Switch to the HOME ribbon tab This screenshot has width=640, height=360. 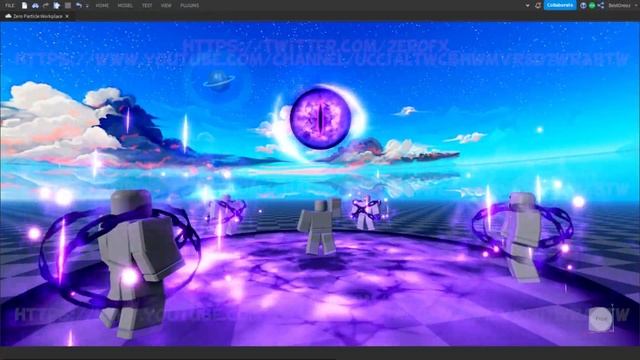click(102, 6)
